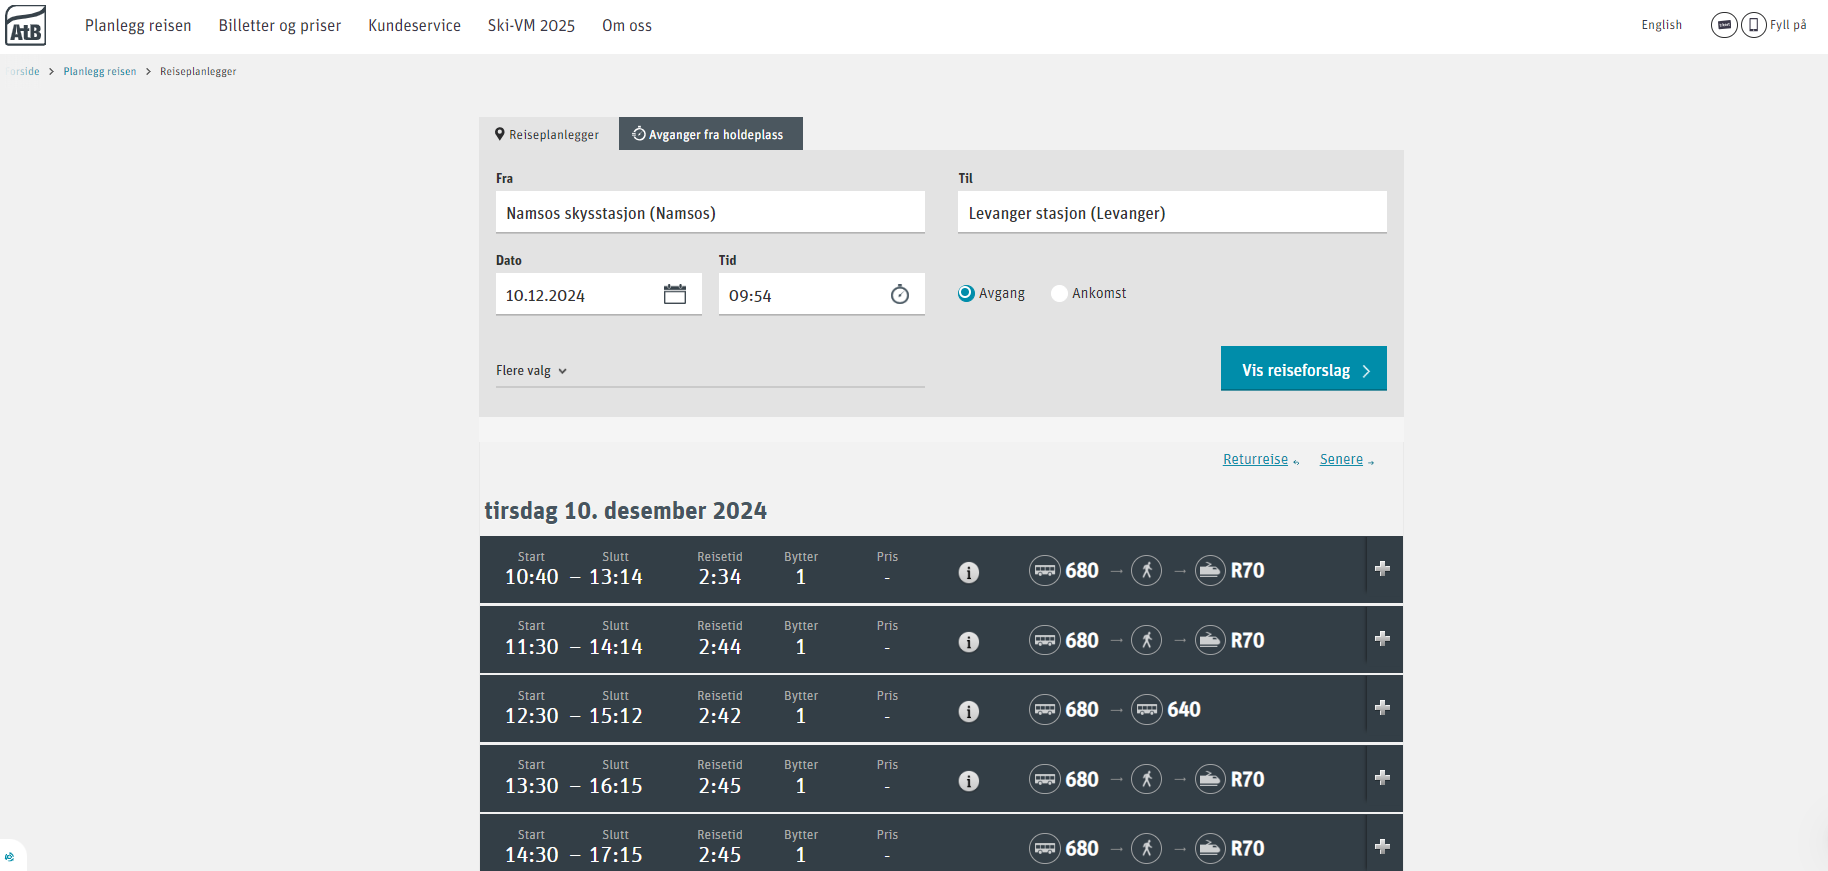This screenshot has width=1828, height=871.
Task: Switch to Avganger fra holdeplass tab
Action: click(x=710, y=134)
